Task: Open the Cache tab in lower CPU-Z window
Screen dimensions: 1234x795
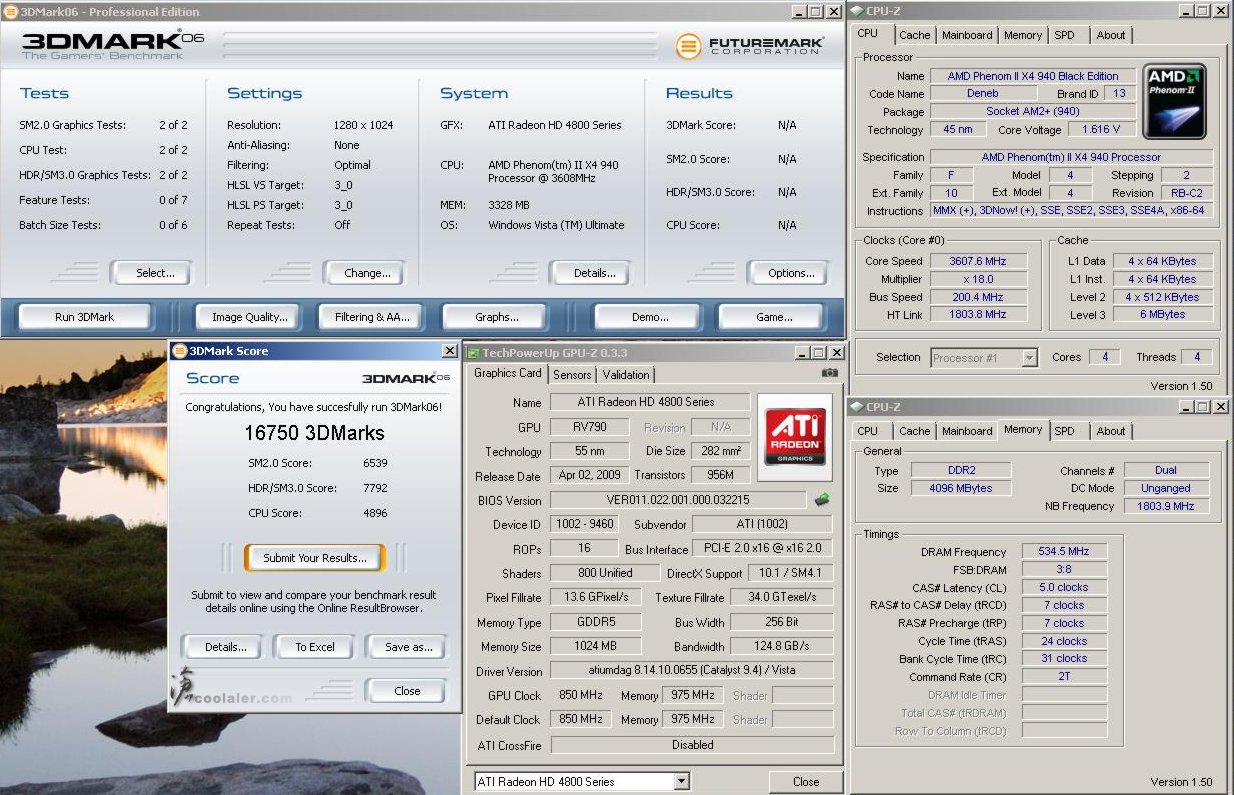Action: pyautogui.click(x=914, y=431)
